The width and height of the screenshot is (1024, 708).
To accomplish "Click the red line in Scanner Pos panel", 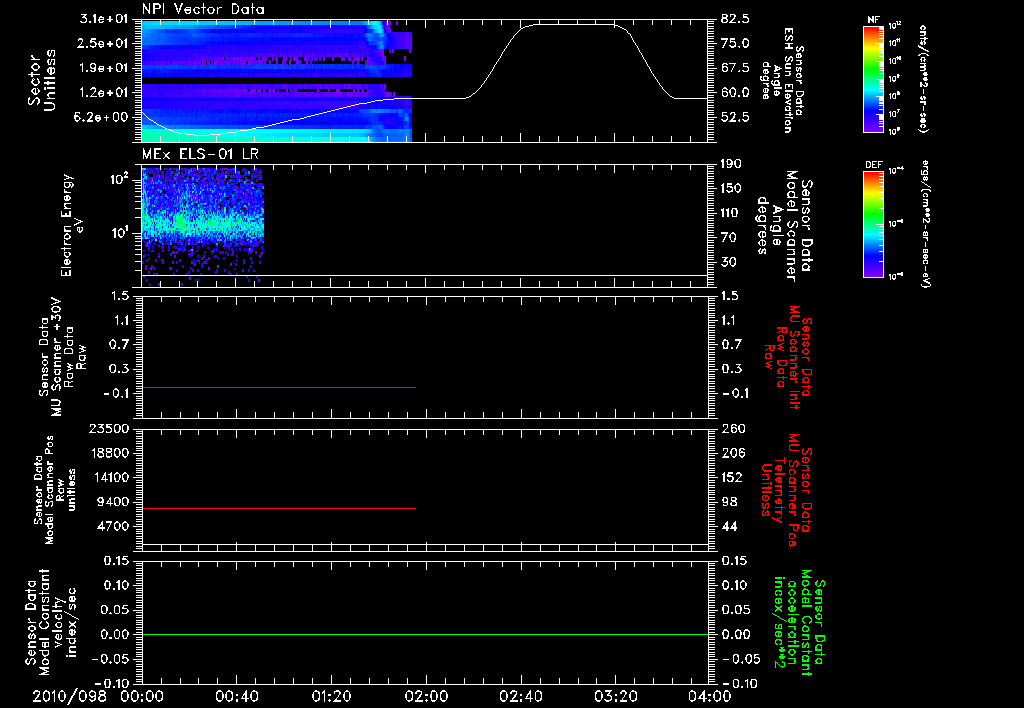I will click(x=278, y=508).
